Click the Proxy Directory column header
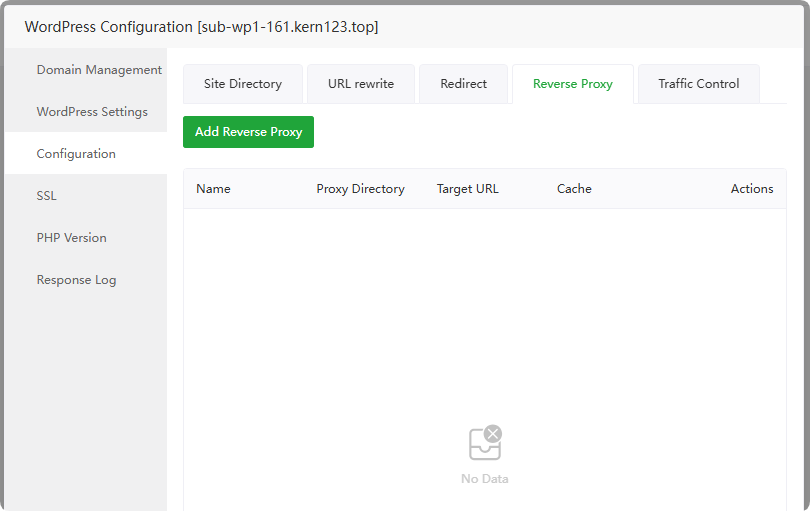Viewport: 810px width, 511px height. pos(361,189)
